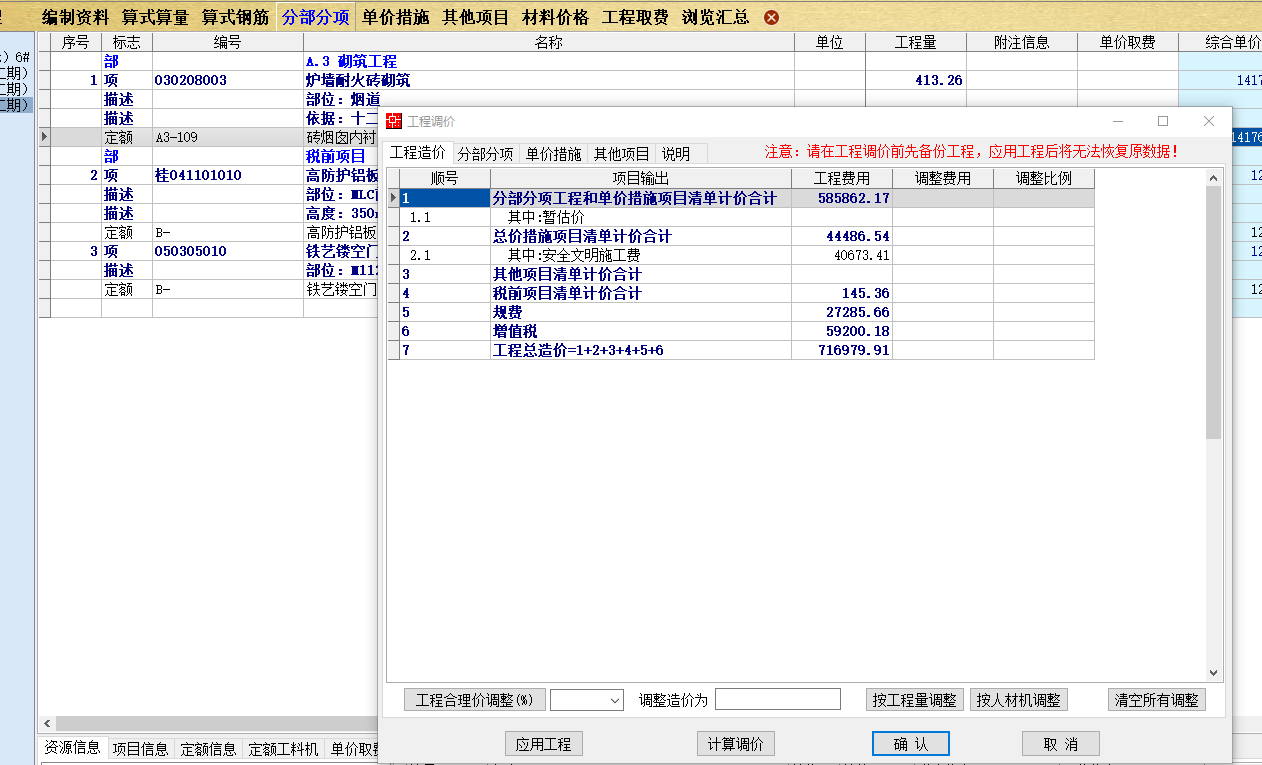Click the 716979.91 total cost cell

point(842,350)
